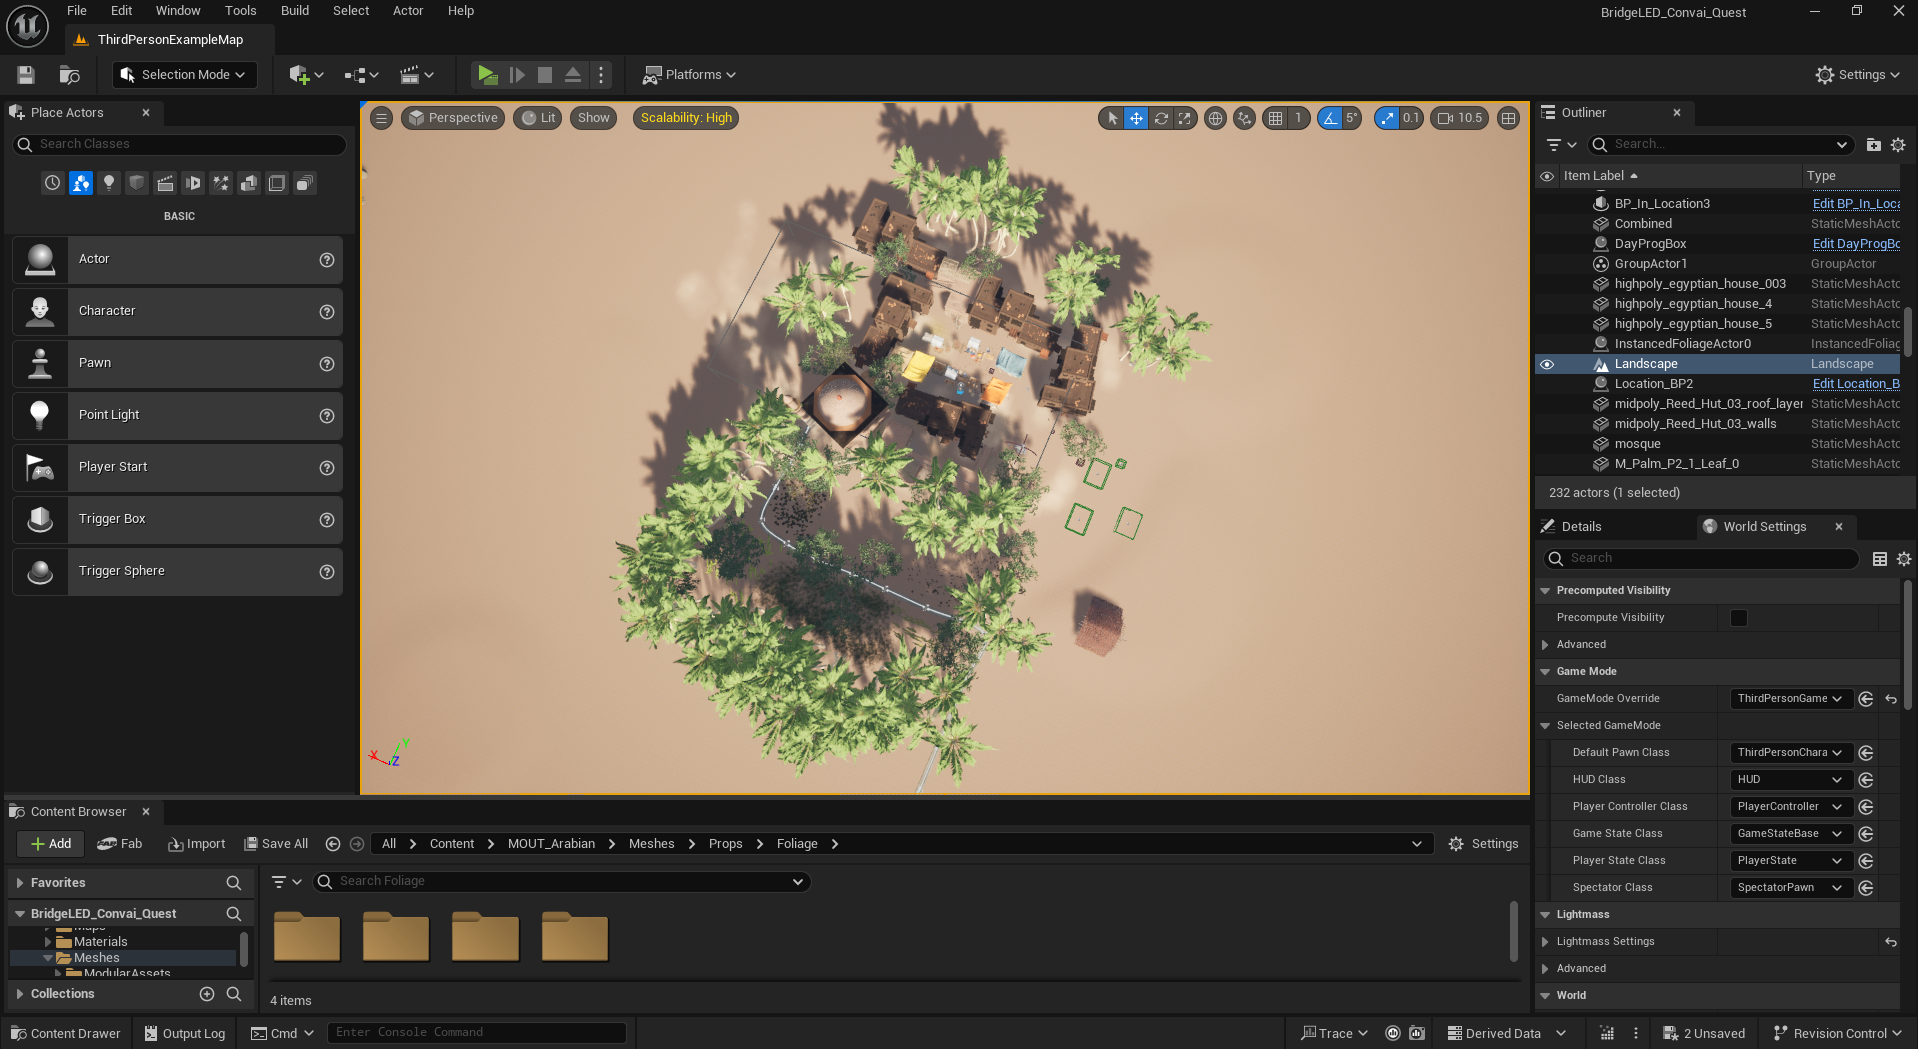Screen dimensions: 1918x1049
Task: Click the Lights category icon in Place Actors
Action: (109, 183)
